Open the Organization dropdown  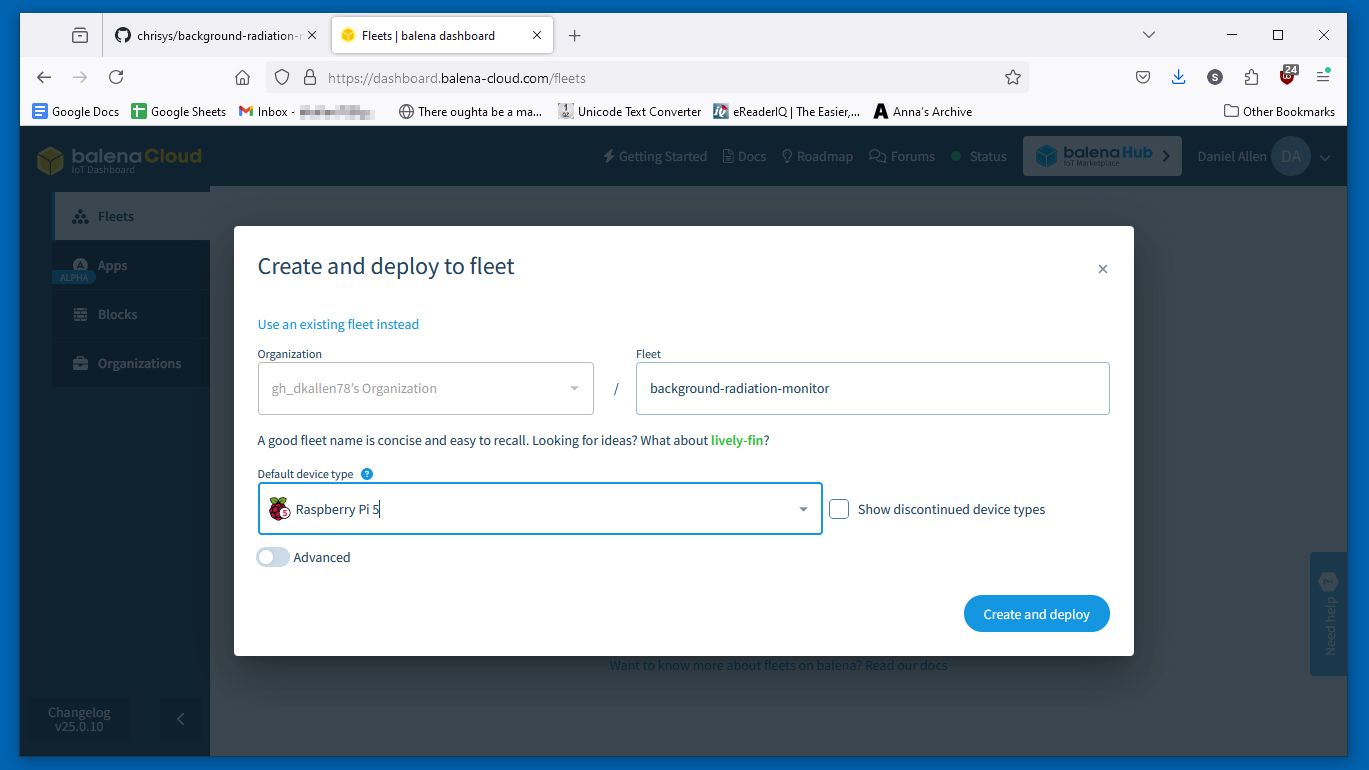tap(425, 388)
